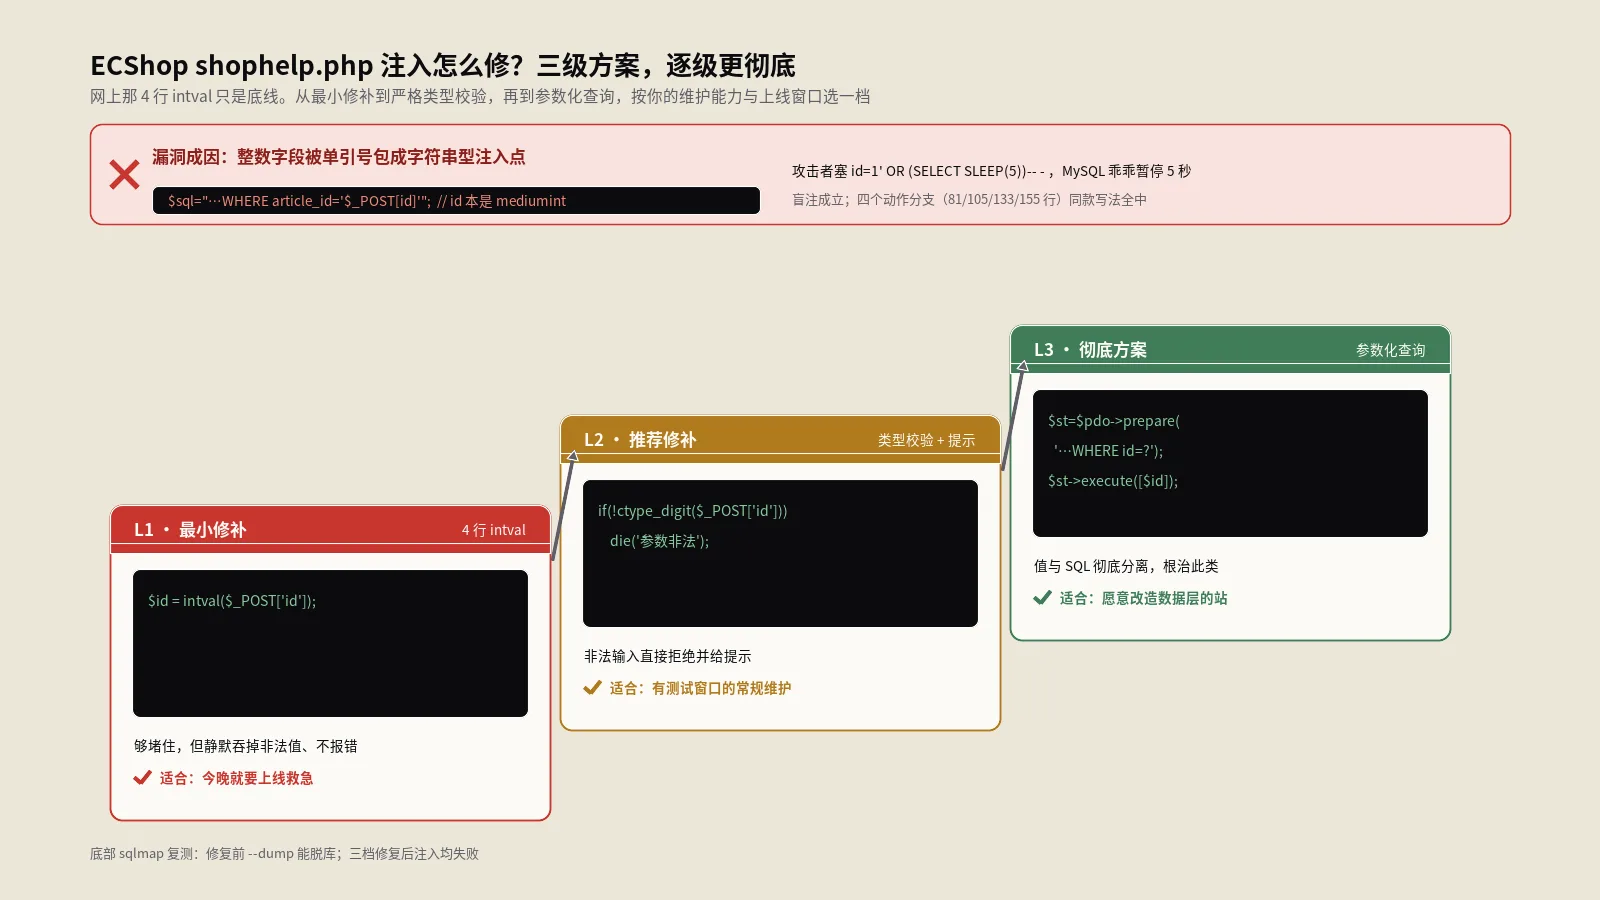Click the text 值与 SQL 彻底分离，根治此类
Viewport: 1600px width, 900px height.
click(1126, 565)
